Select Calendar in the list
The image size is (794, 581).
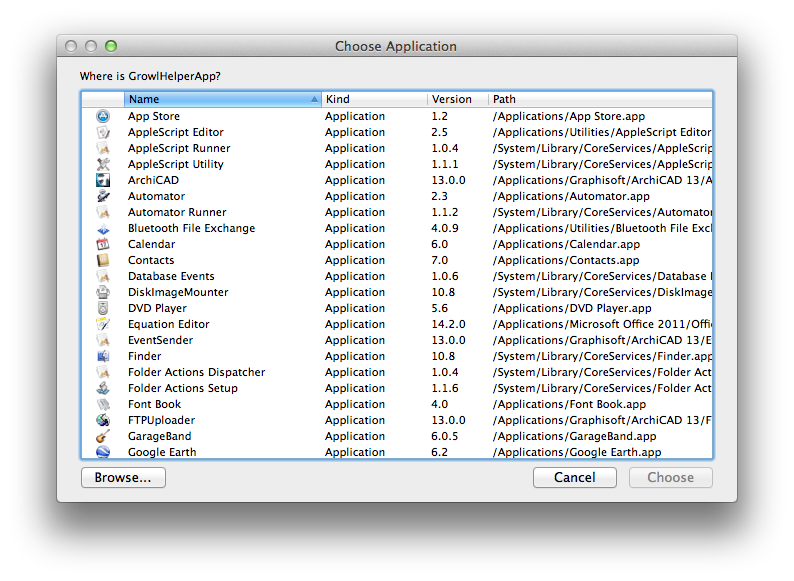click(x=151, y=244)
